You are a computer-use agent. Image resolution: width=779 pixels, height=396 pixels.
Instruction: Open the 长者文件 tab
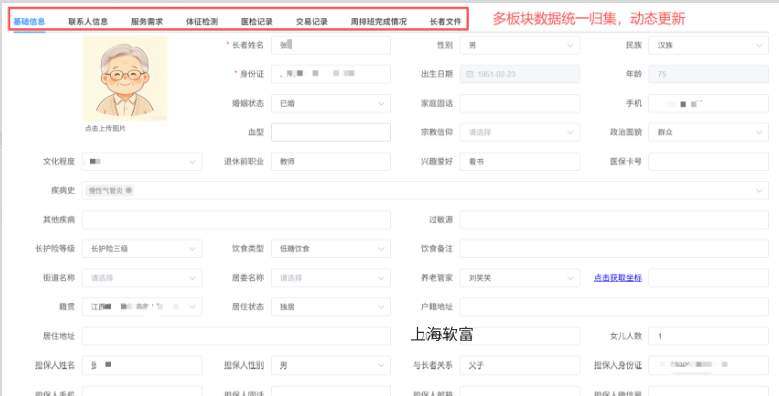[x=446, y=21]
